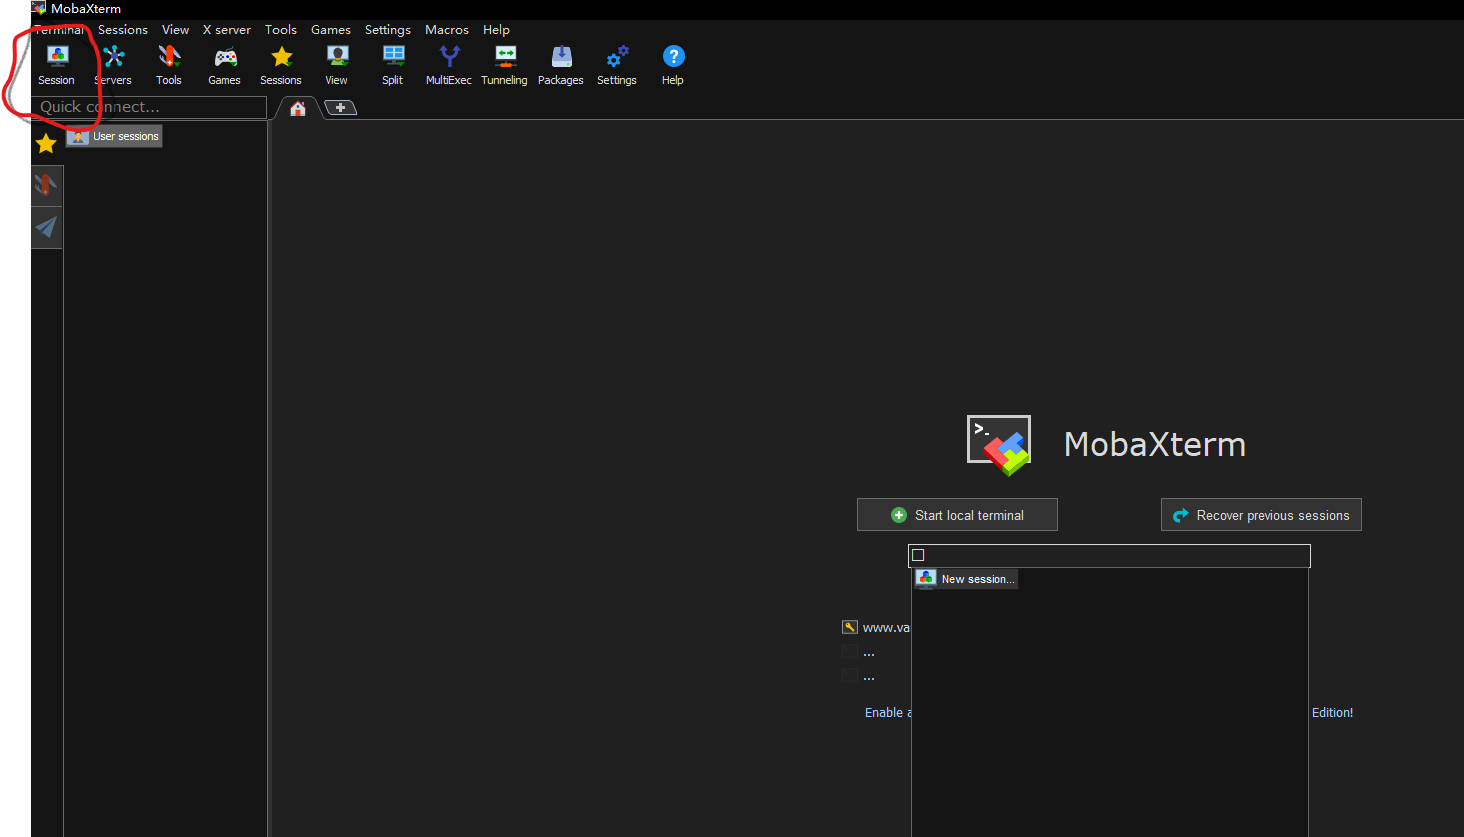Open the Tools toolbar icon
1464x837 pixels.
click(169, 65)
